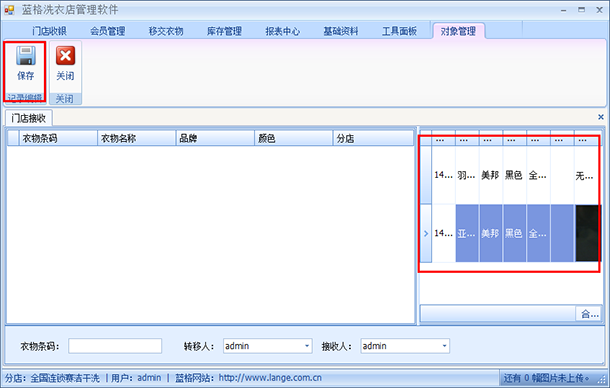Click the 用户: admin status bar entry

(136, 378)
